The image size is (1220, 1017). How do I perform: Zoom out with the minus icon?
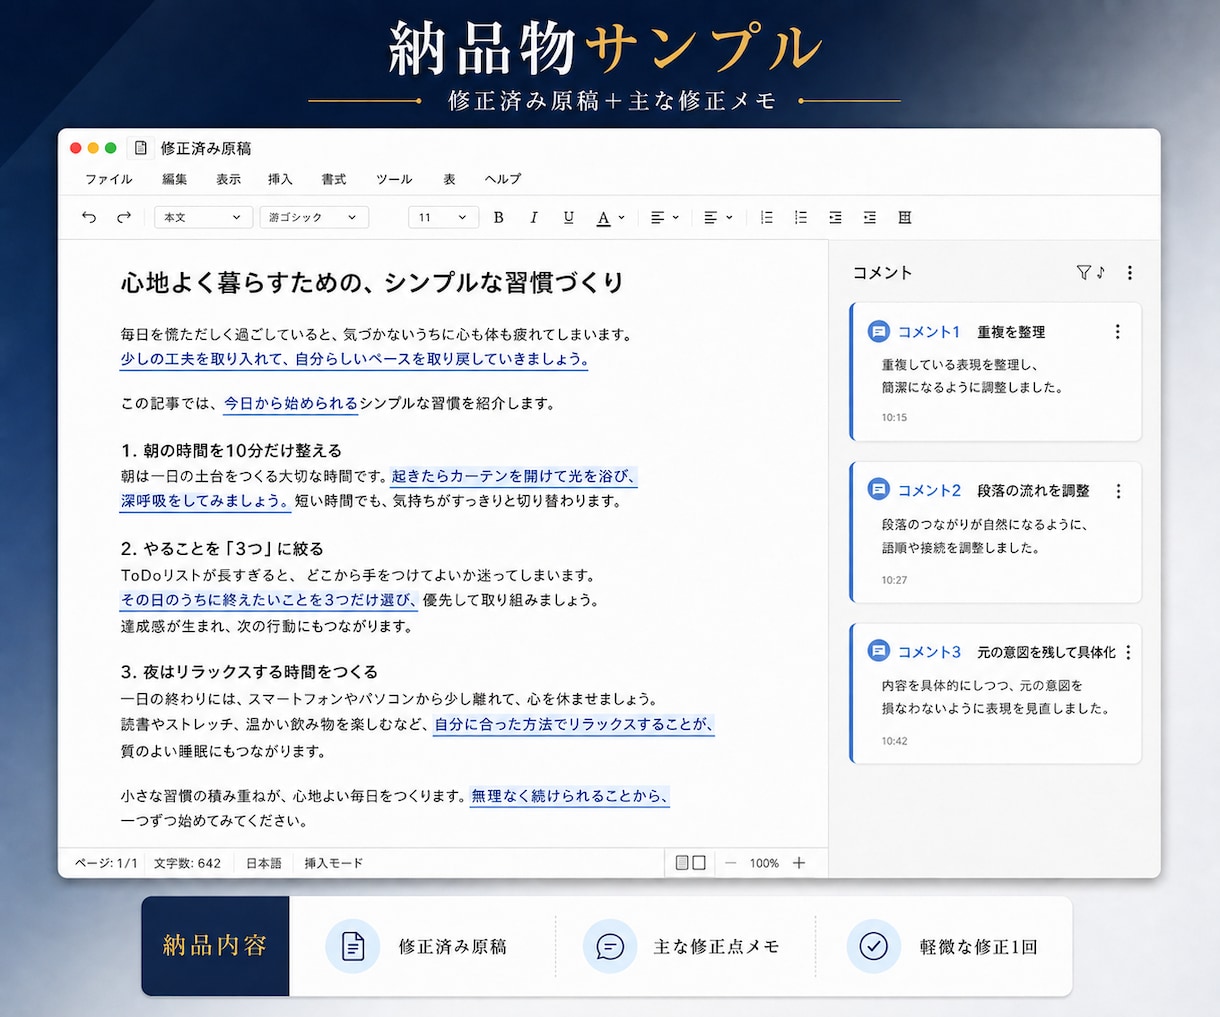pyautogui.click(x=731, y=863)
